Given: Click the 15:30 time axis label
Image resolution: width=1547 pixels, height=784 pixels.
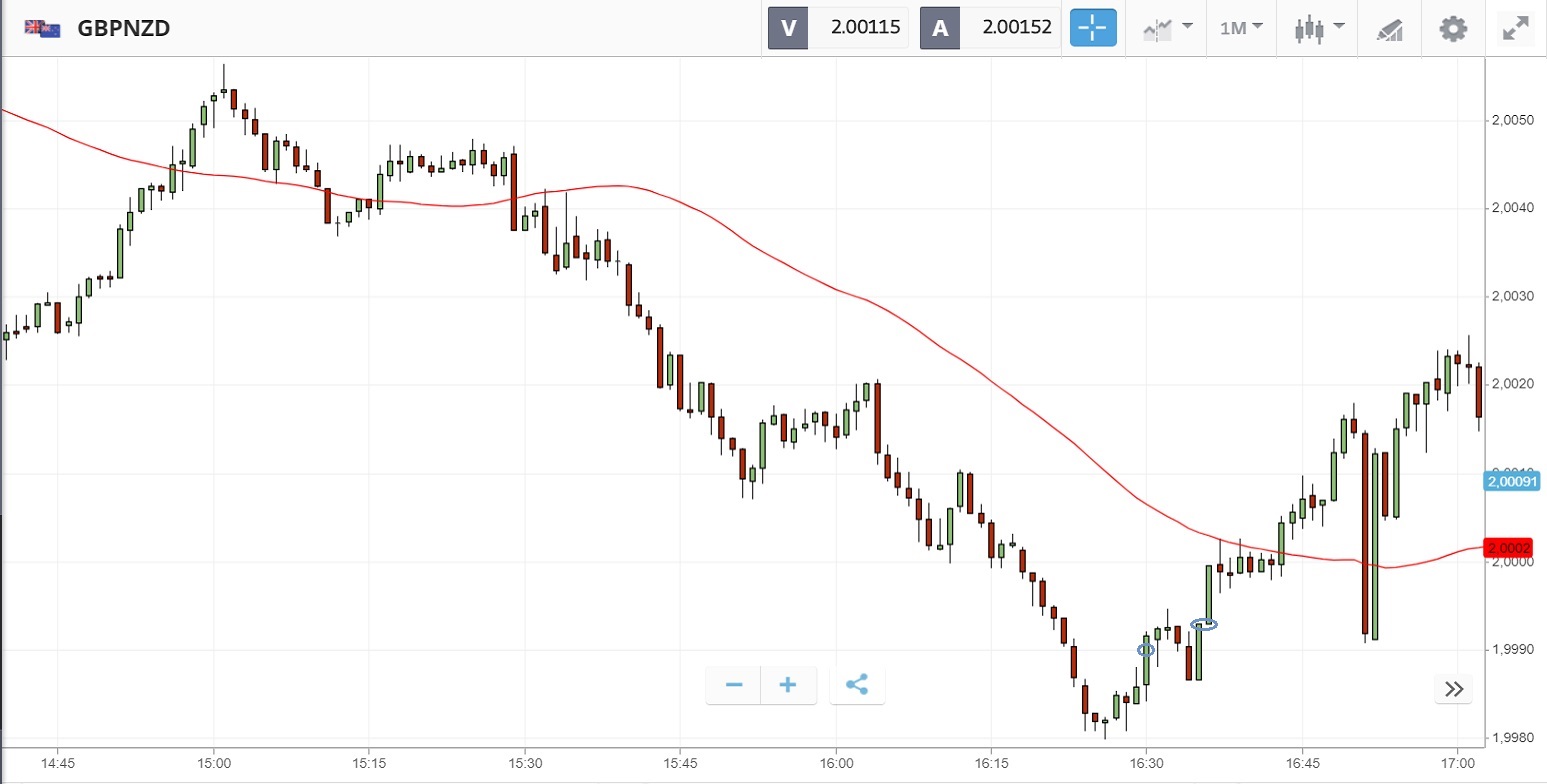Looking at the screenshot, I should coord(524,761).
